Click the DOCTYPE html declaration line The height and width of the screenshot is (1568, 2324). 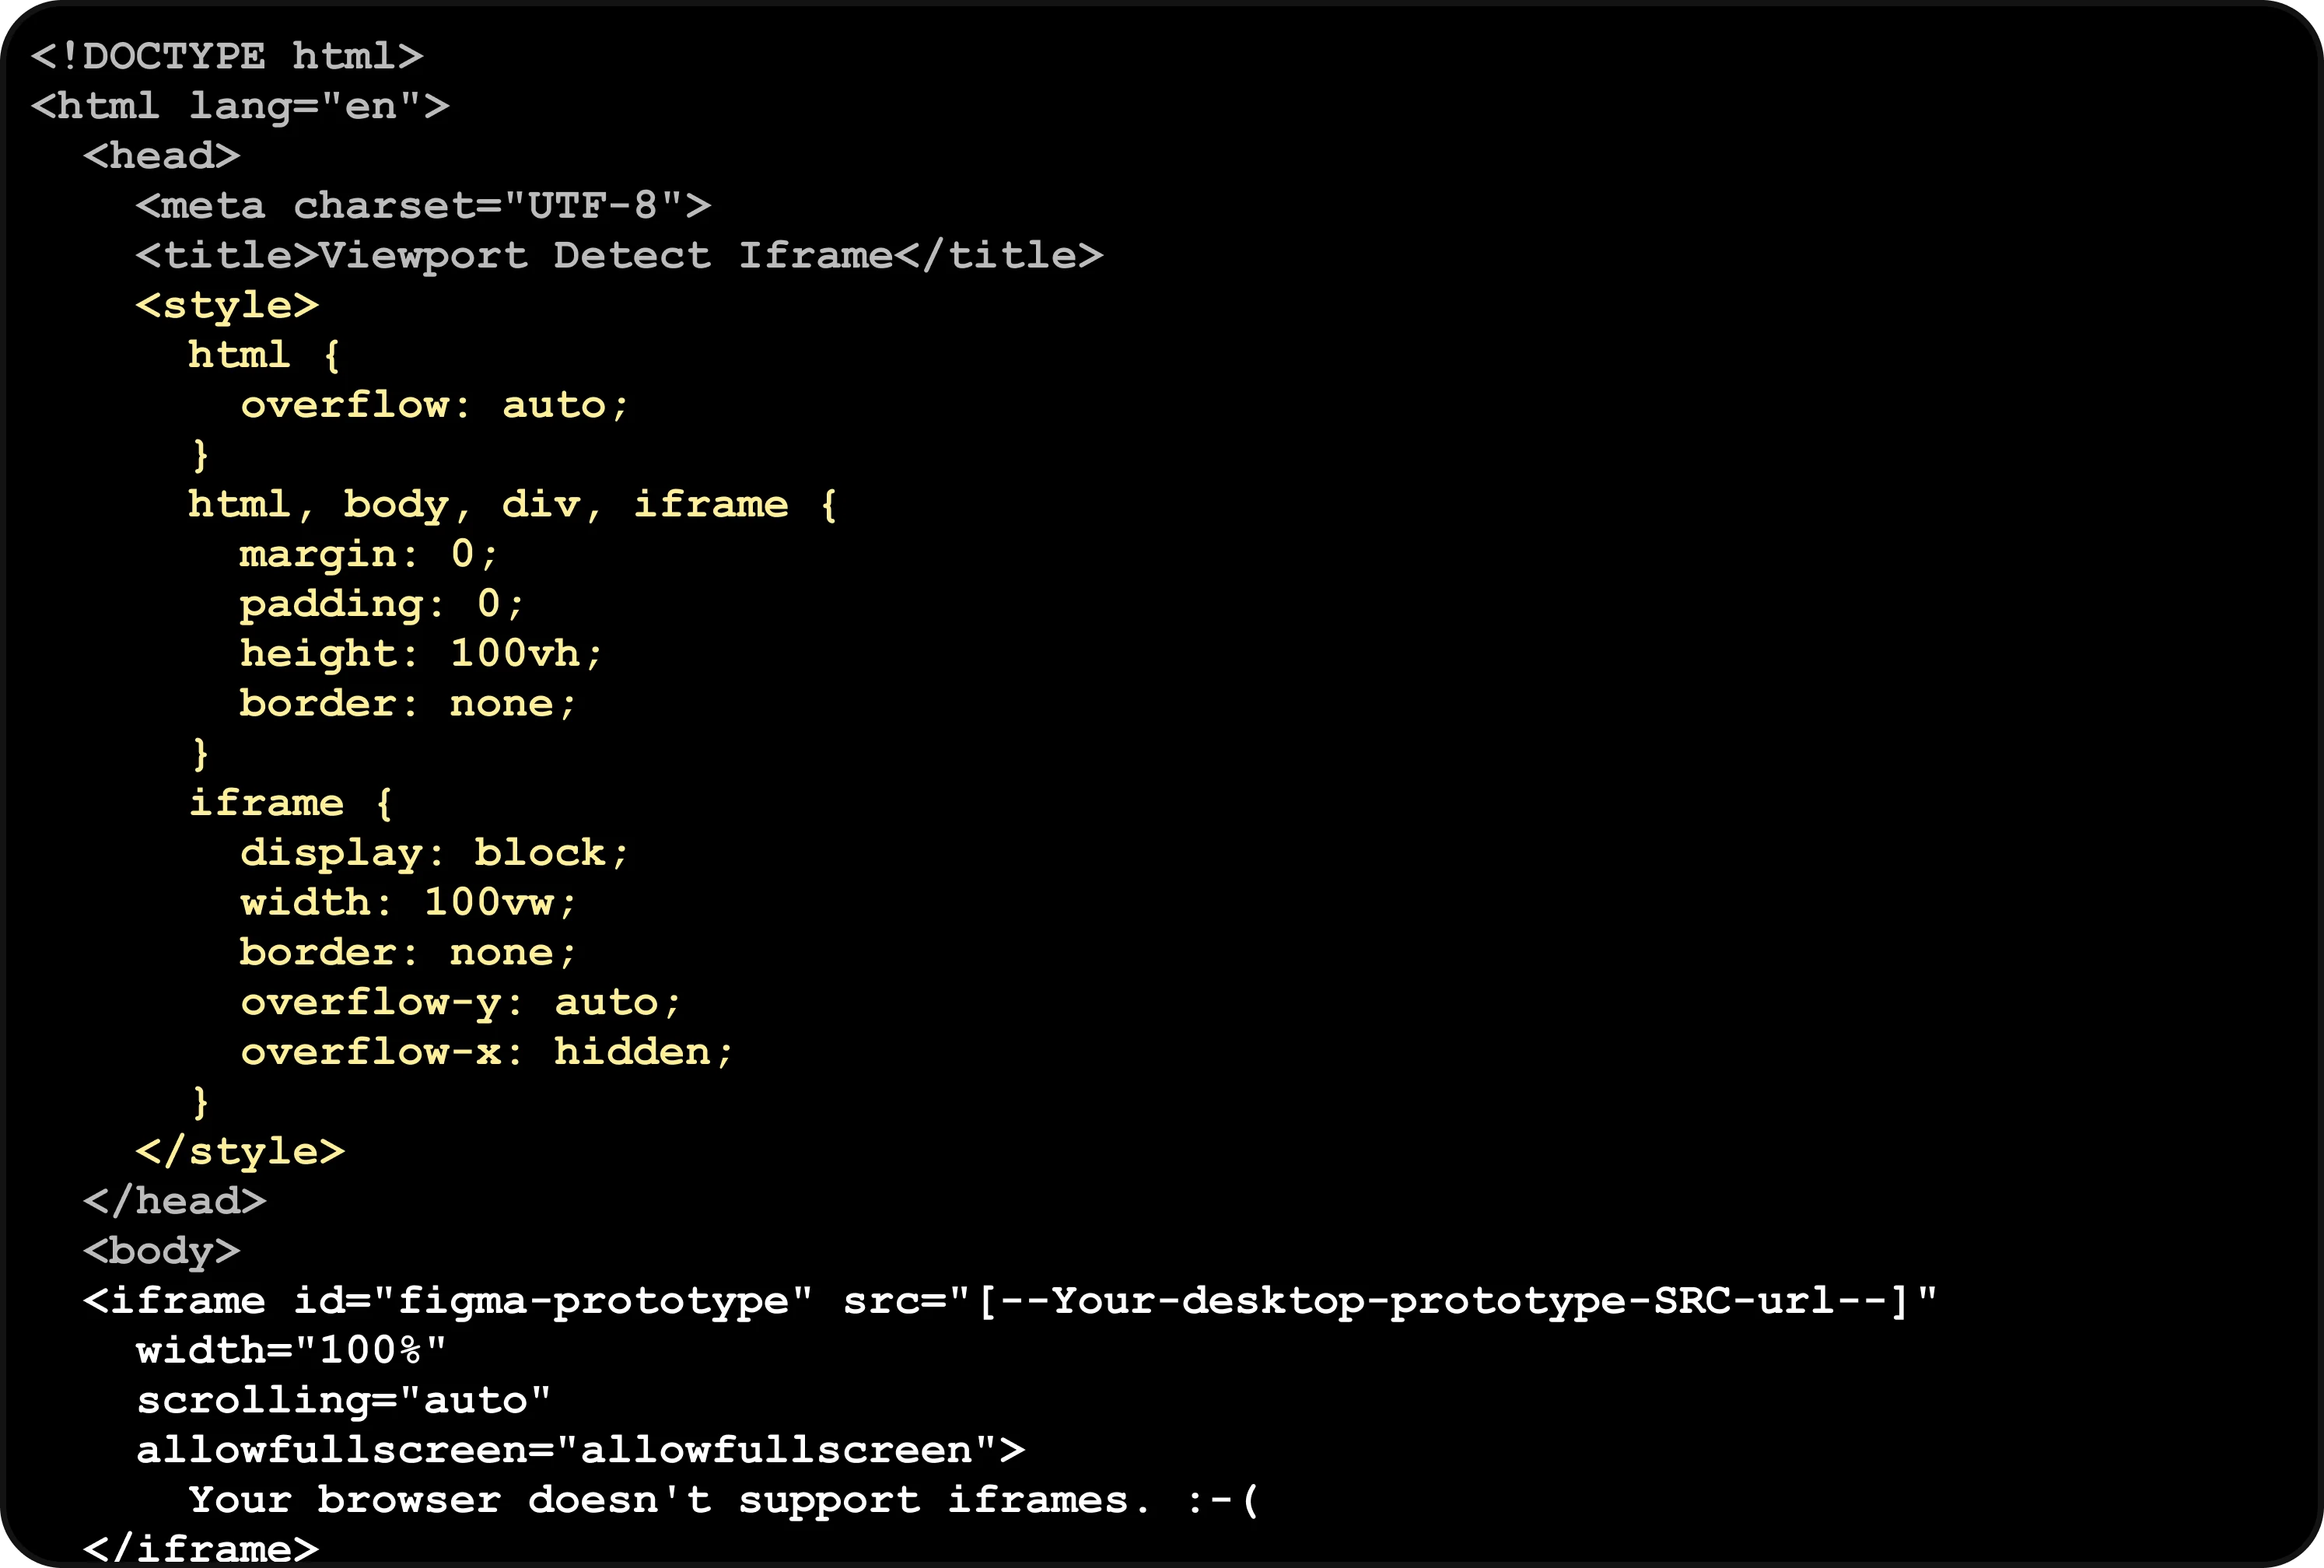pyautogui.click(x=227, y=56)
